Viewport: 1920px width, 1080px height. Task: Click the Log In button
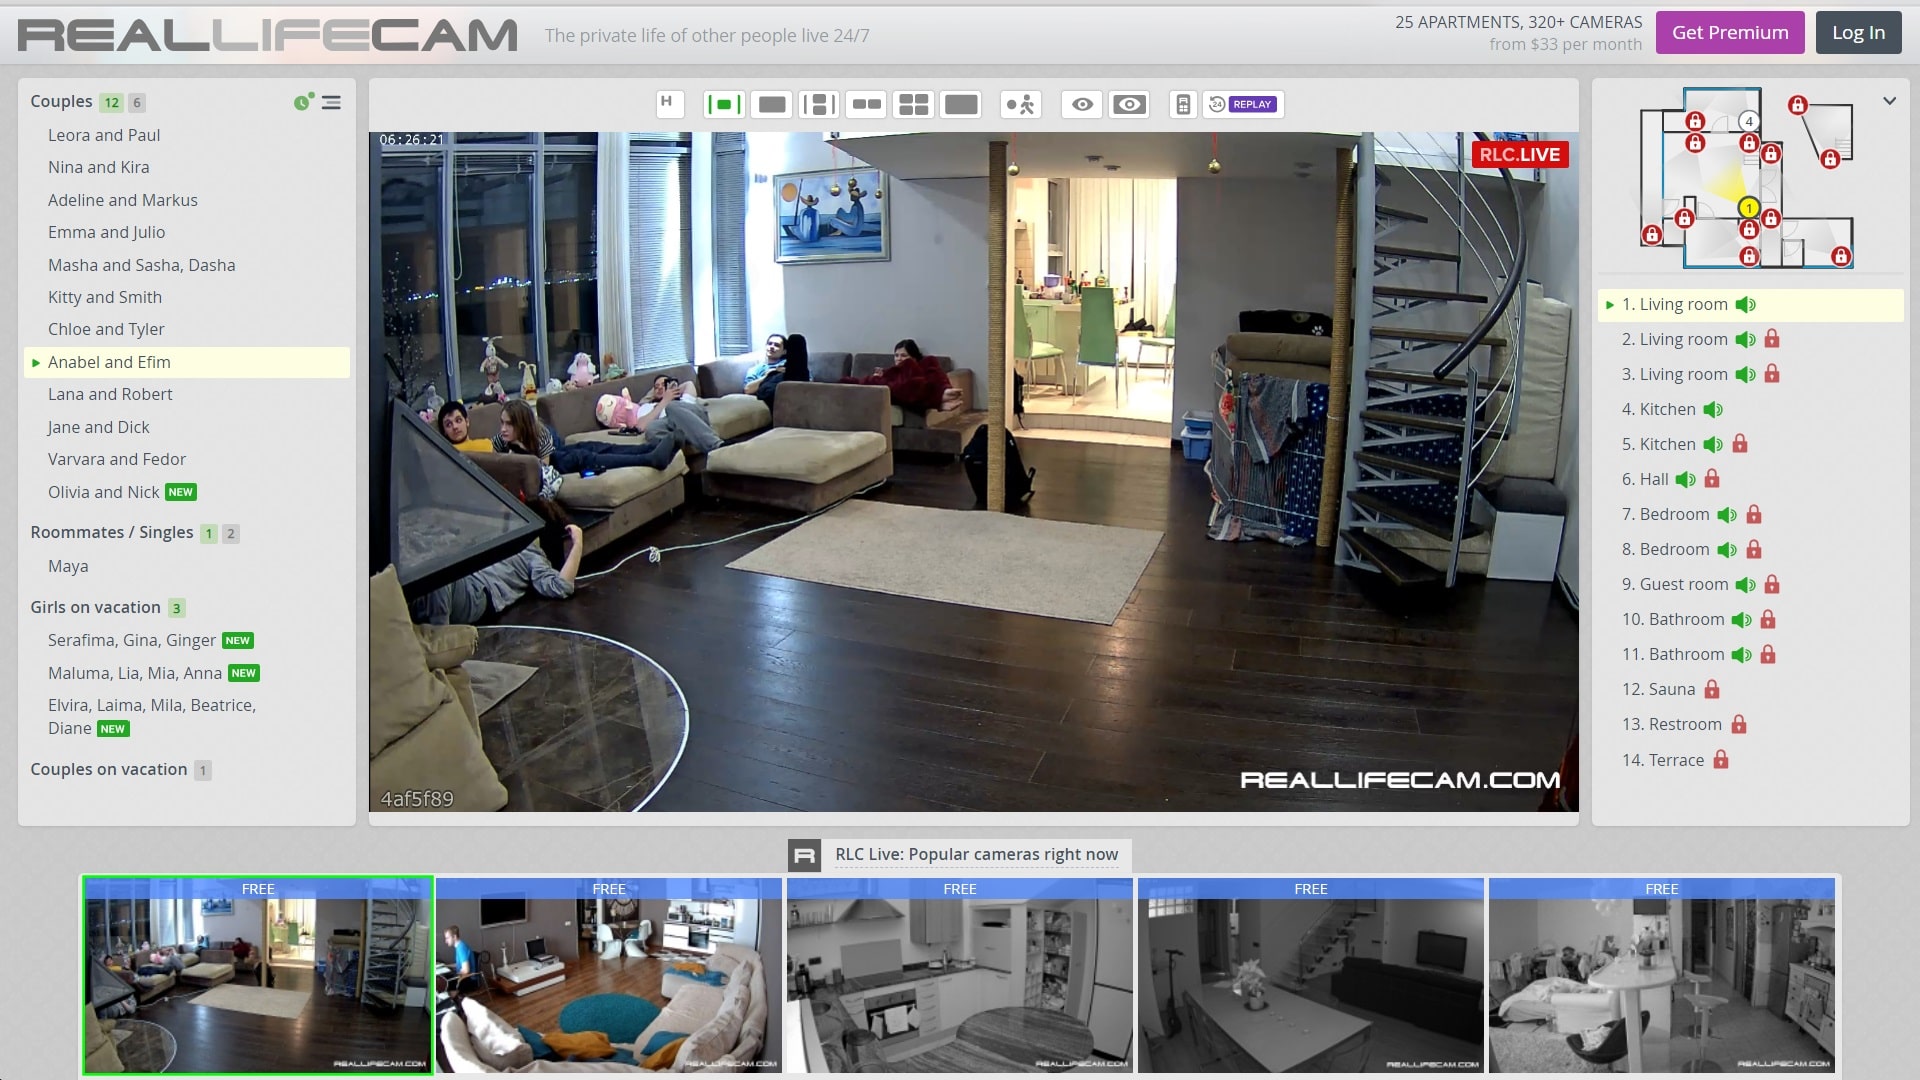(x=1857, y=32)
